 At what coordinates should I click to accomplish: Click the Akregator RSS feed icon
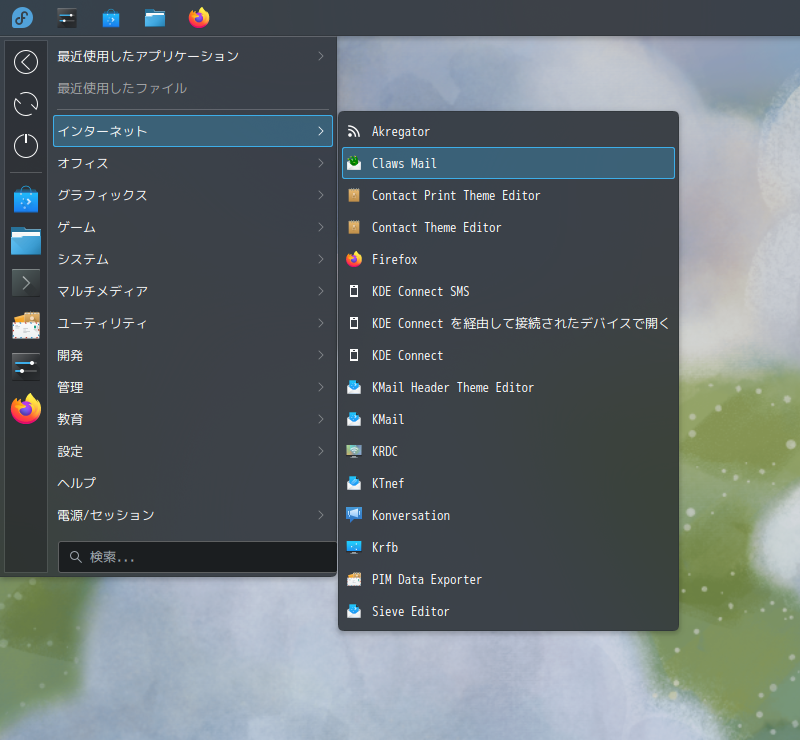coord(354,132)
